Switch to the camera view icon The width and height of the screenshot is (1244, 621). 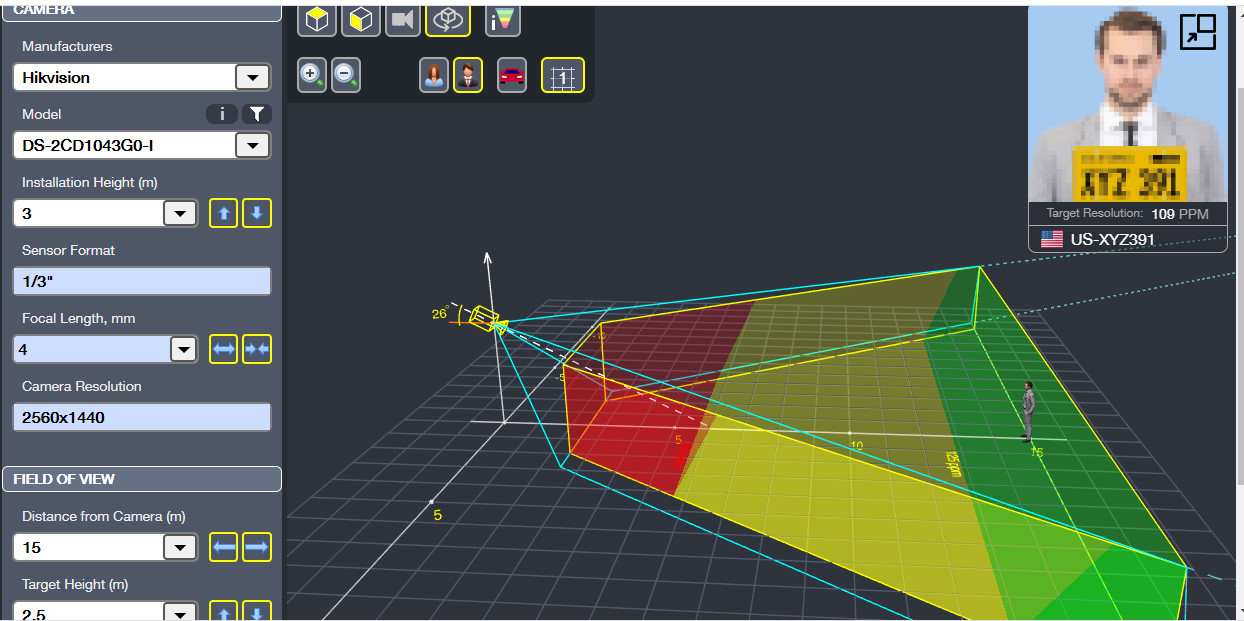click(402, 19)
